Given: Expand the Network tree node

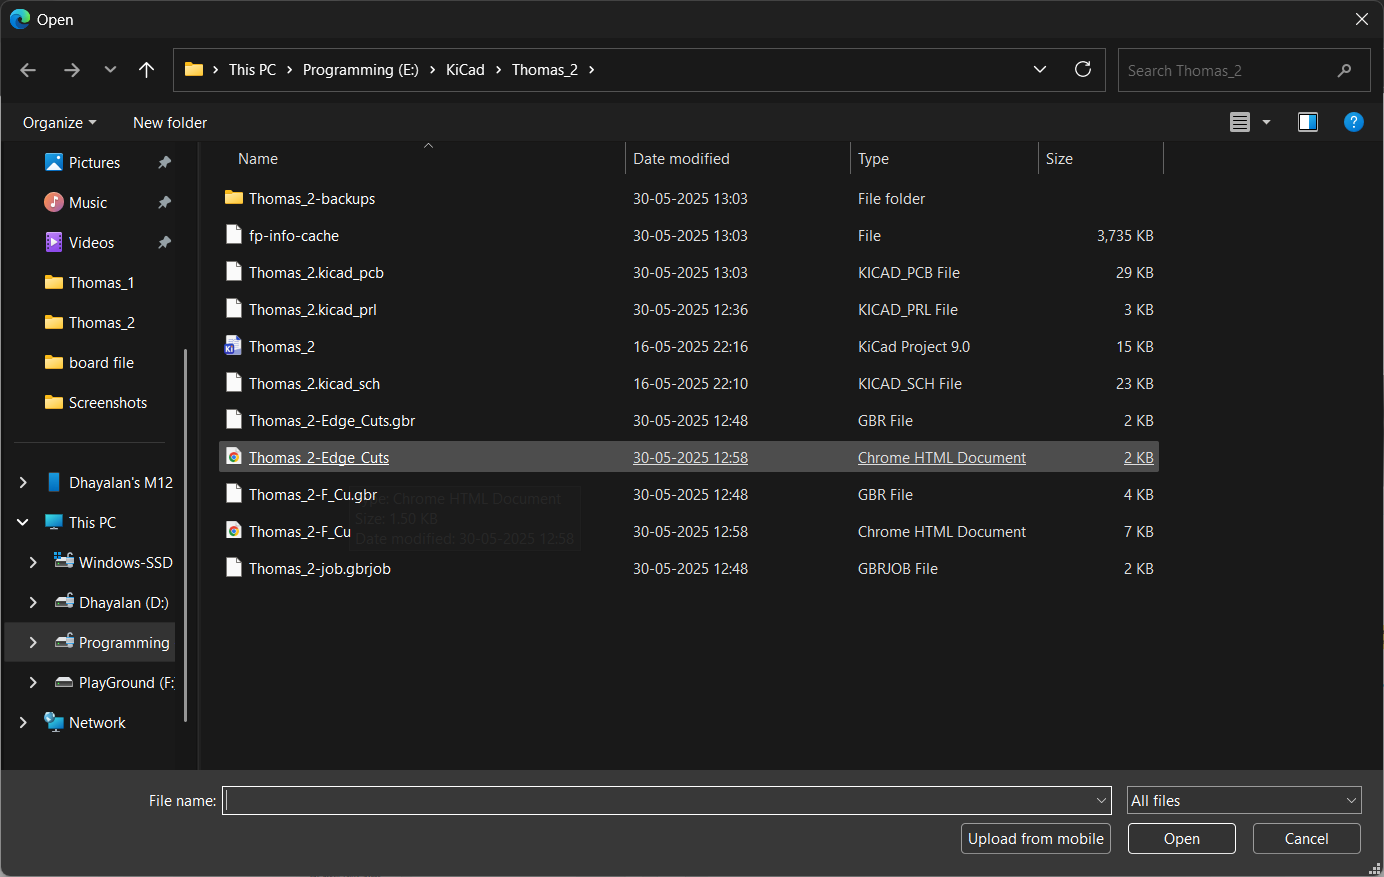Looking at the screenshot, I should [23, 722].
